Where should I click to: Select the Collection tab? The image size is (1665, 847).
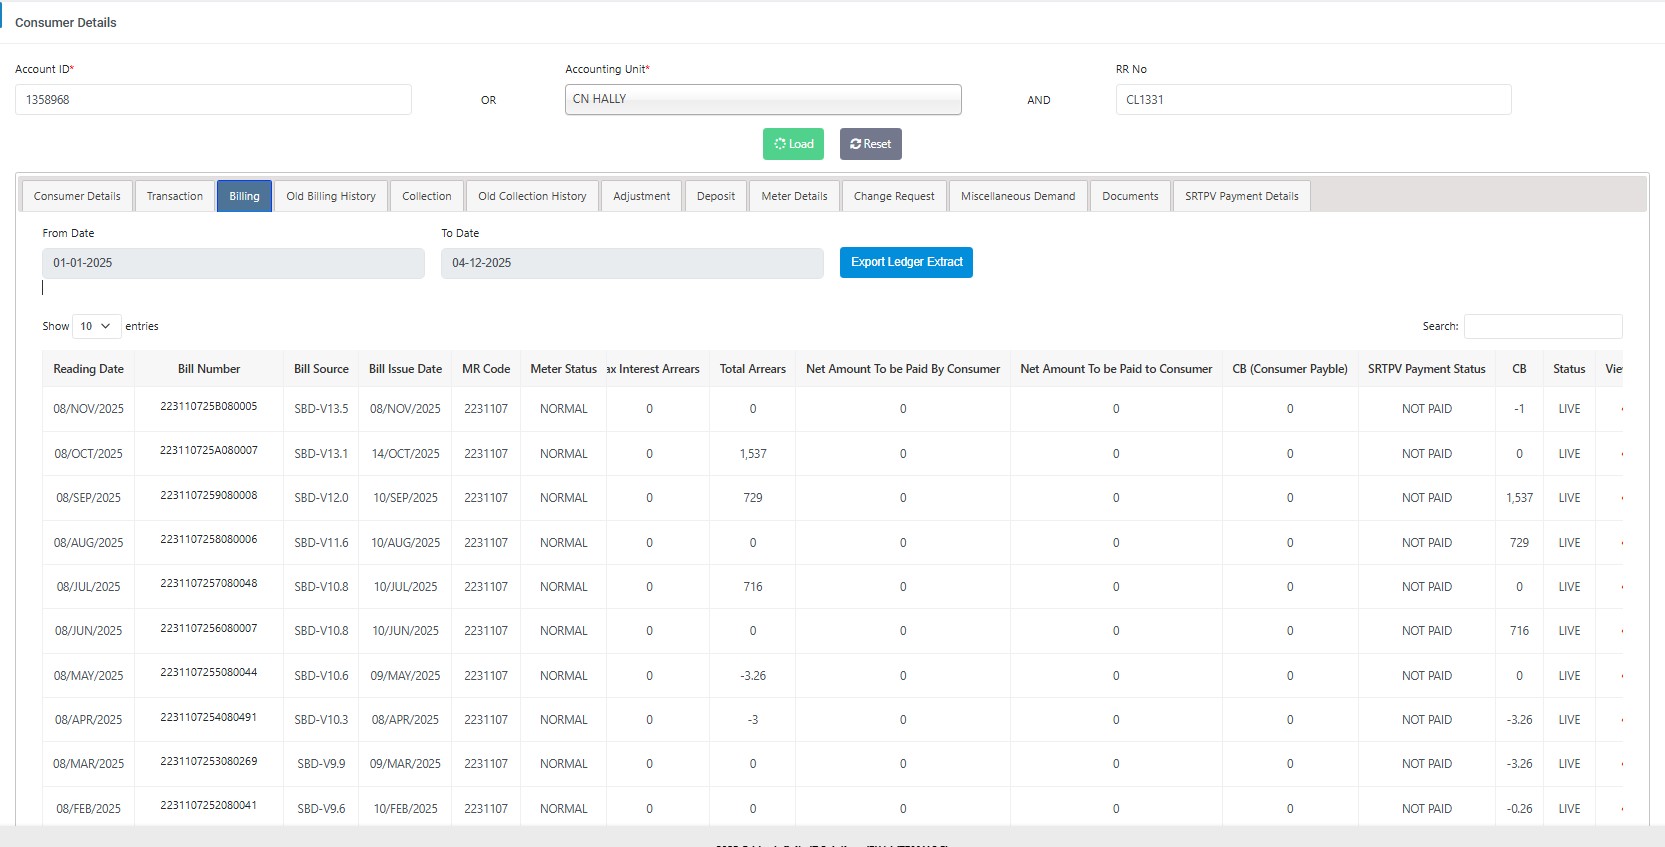point(427,196)
